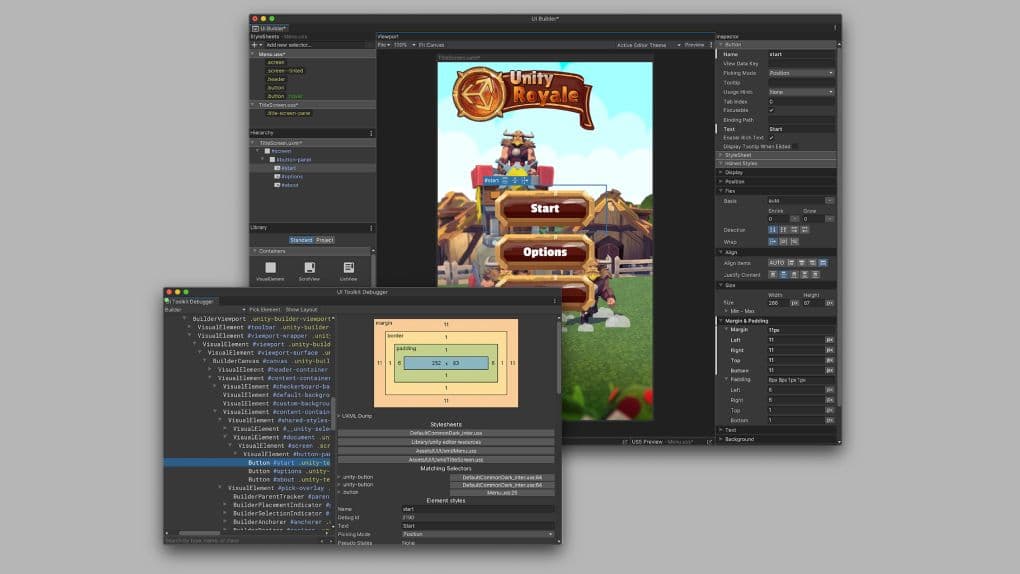Open the Library panel three-dot menu
The image size is (1020, 574).
pyautogui.click(x=371, y=228)
